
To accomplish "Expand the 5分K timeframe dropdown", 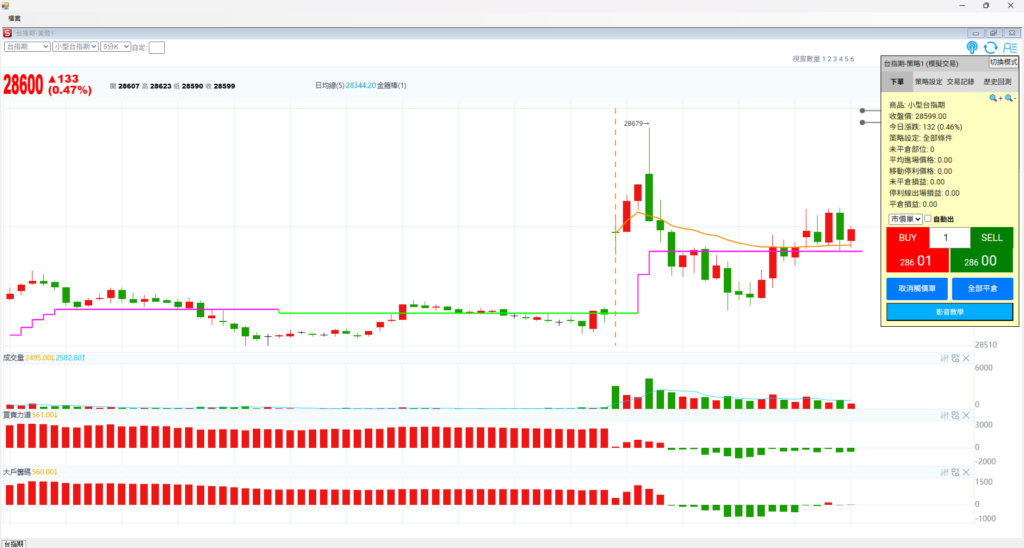I will 116,47.
